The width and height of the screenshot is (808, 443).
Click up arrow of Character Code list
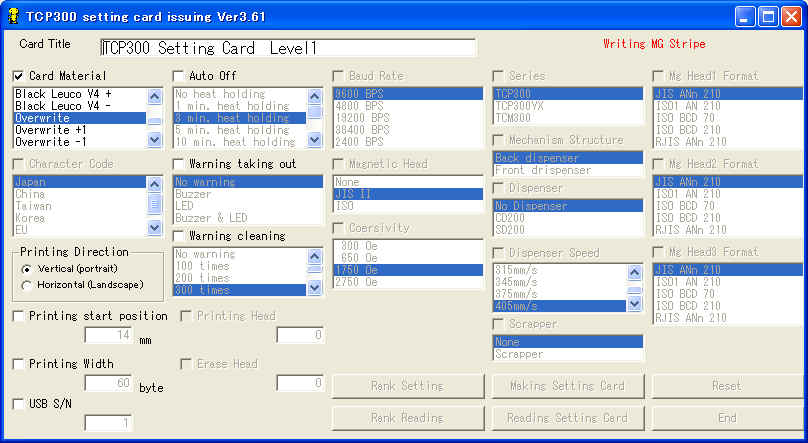coord(154,183)
